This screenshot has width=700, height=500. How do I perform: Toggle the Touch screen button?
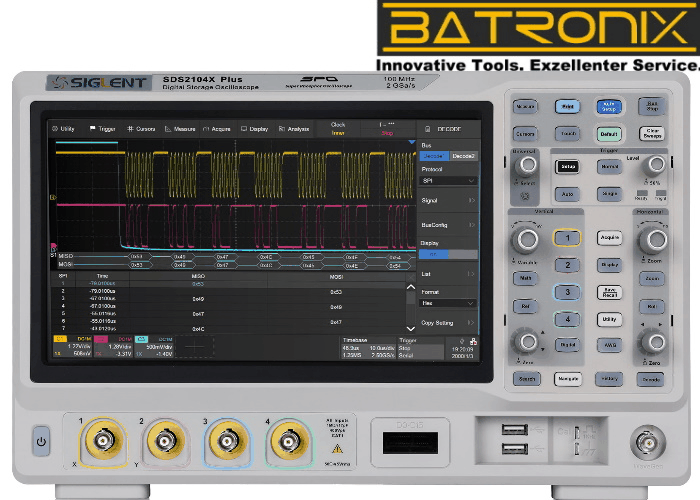click(567, 133)
